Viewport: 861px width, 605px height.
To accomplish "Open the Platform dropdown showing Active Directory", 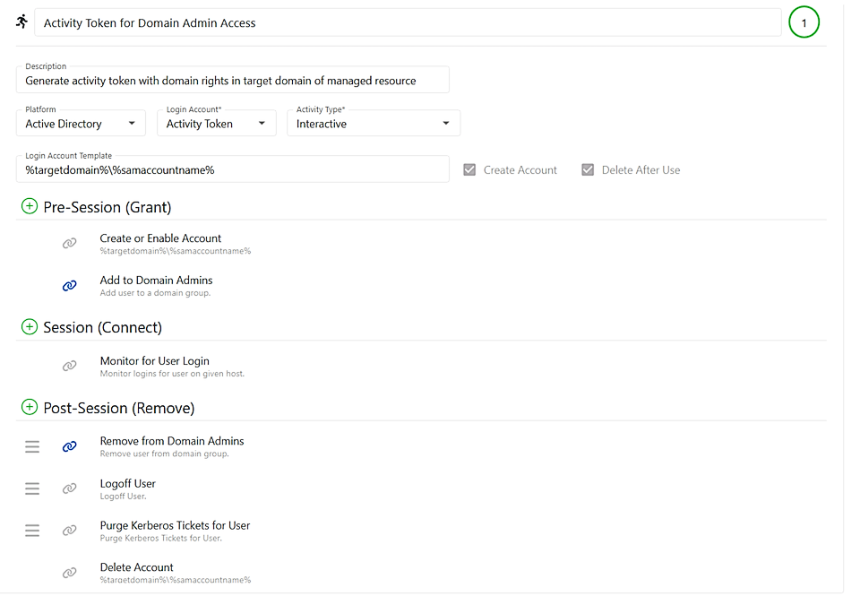I will click(80, 123).
